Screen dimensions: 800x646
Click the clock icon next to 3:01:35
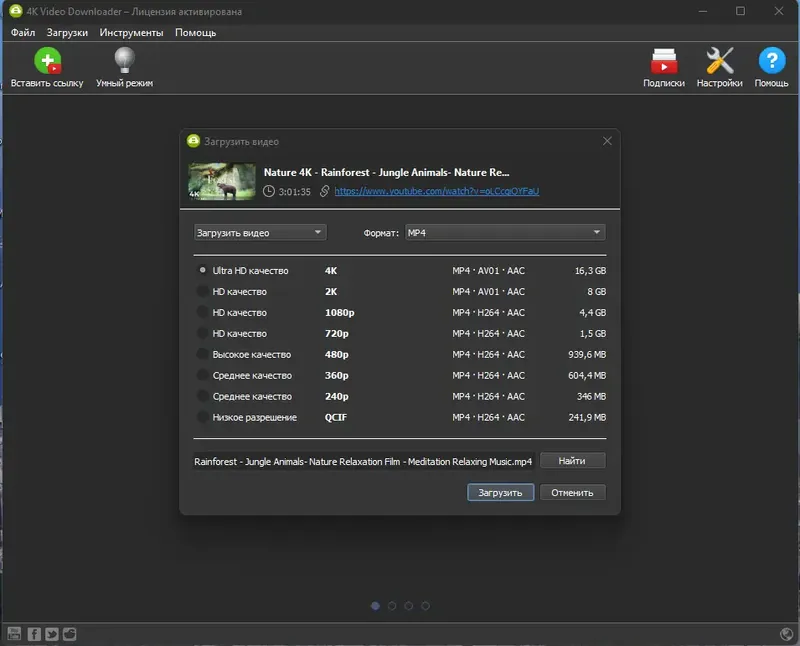click(x=268, y=191)
